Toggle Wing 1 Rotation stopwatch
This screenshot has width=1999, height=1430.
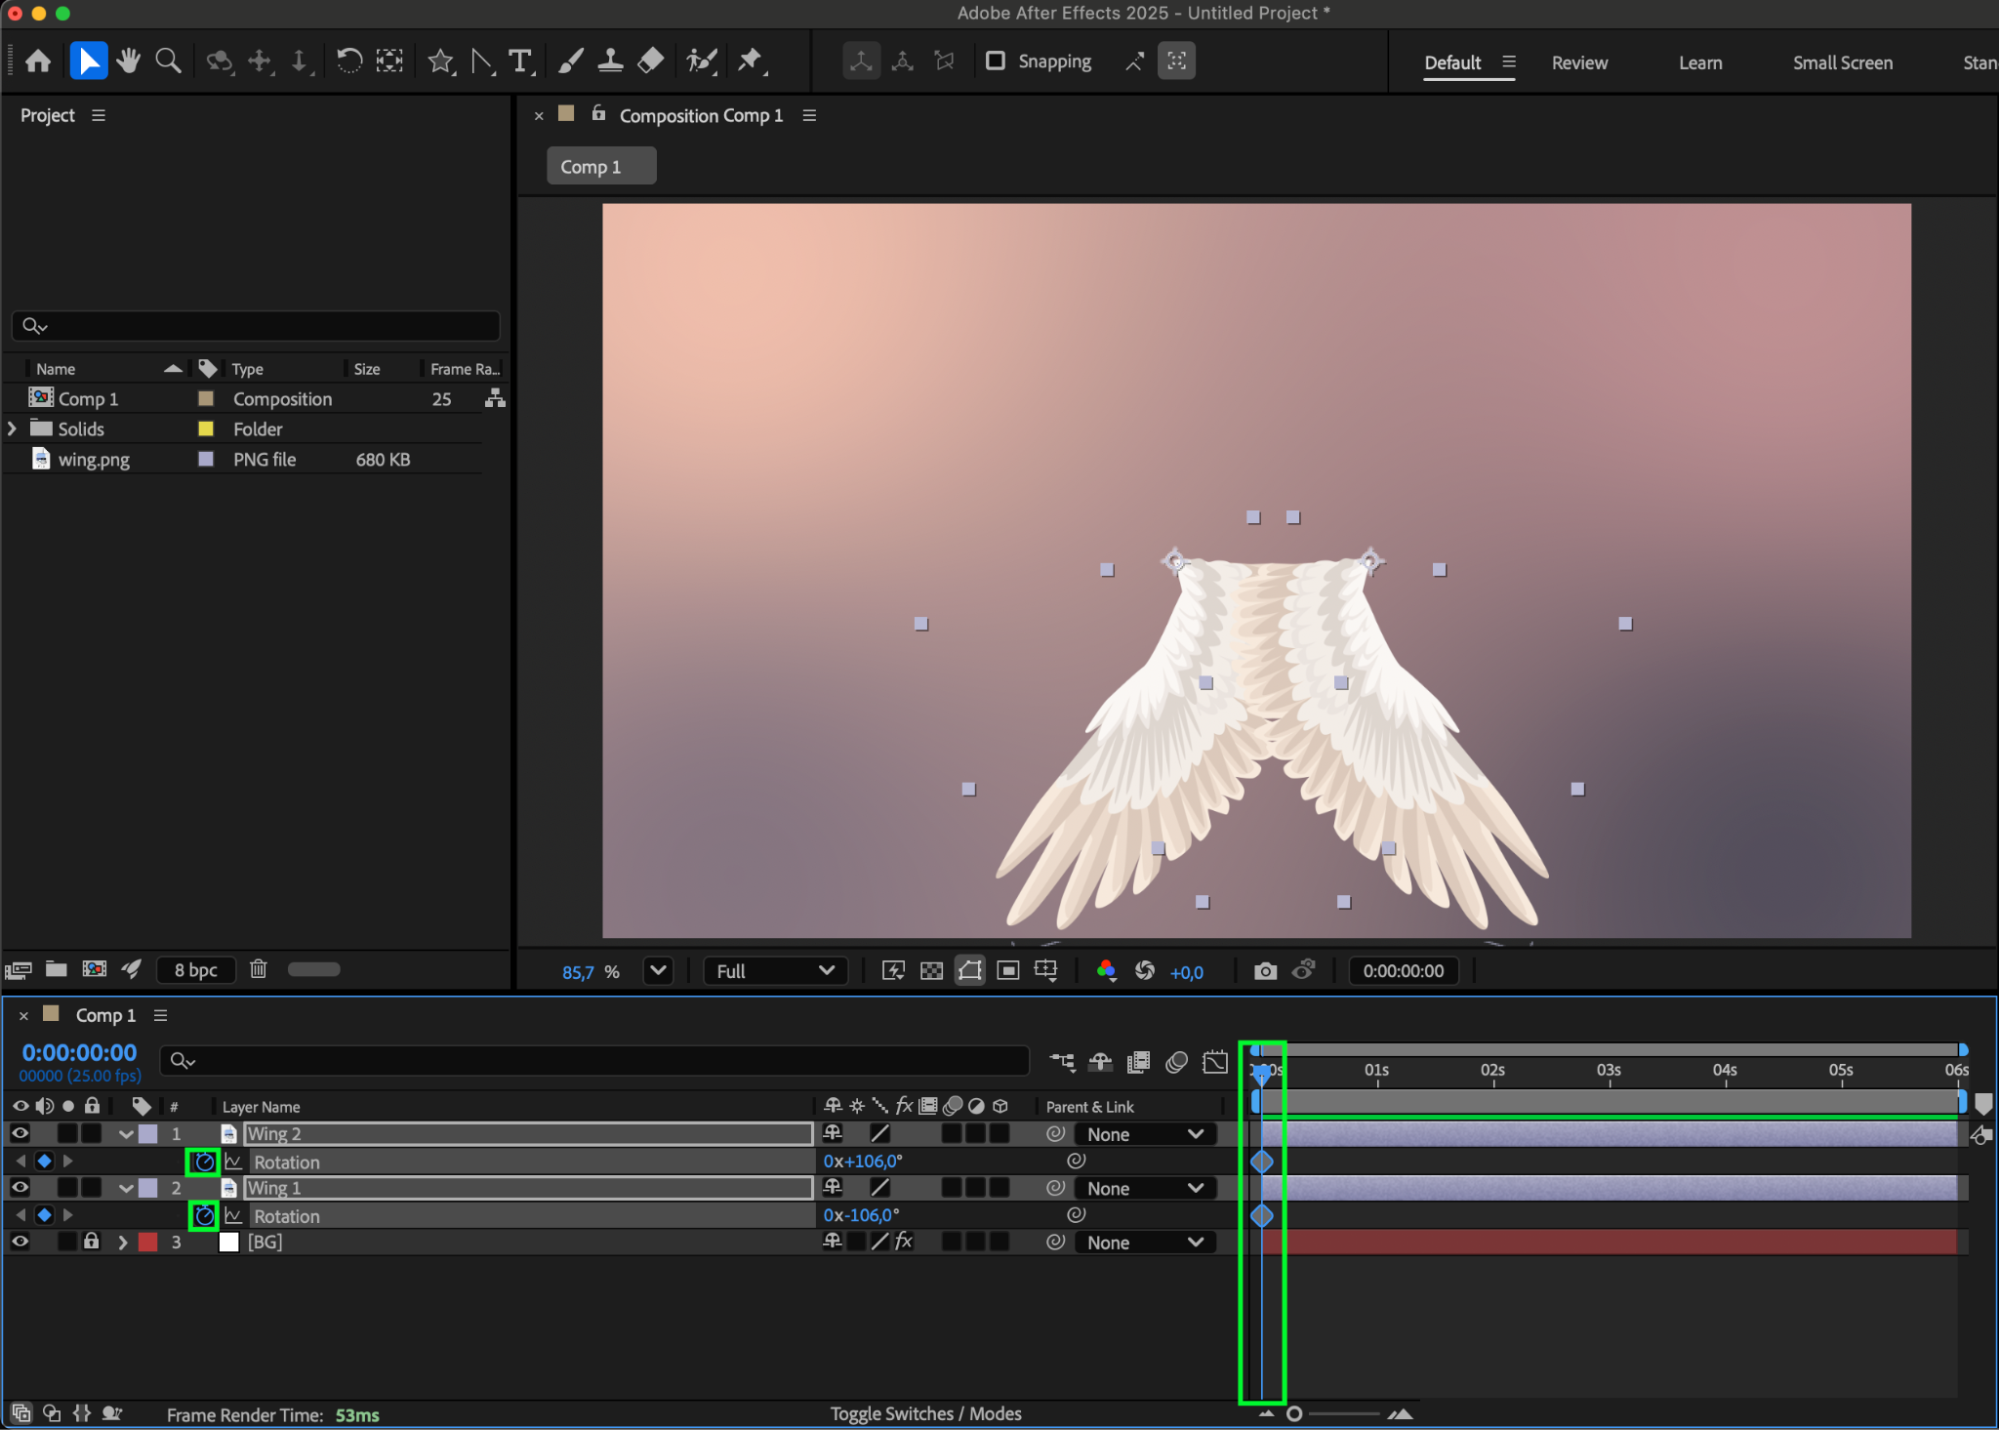pyautogui.click(x=204, y=1216)
